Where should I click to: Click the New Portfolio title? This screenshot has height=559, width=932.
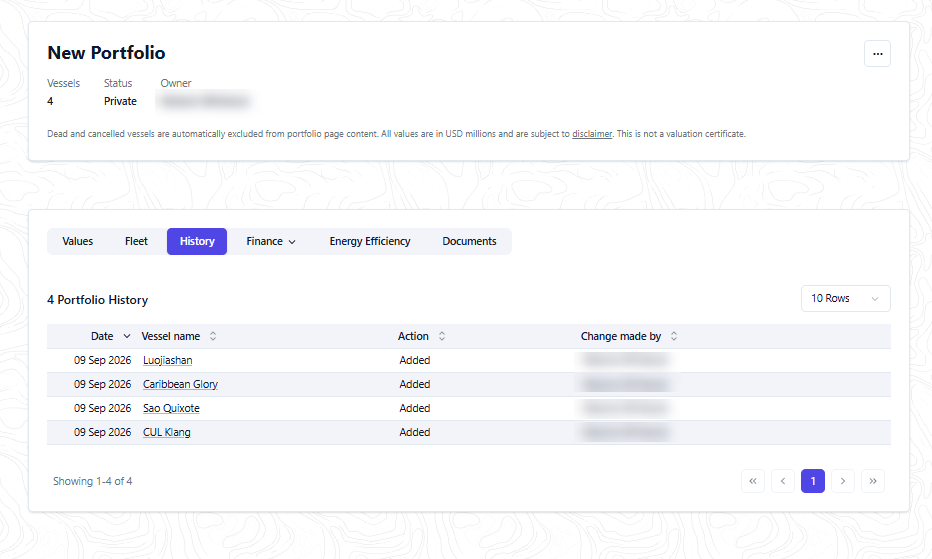(x=106, y=53)
